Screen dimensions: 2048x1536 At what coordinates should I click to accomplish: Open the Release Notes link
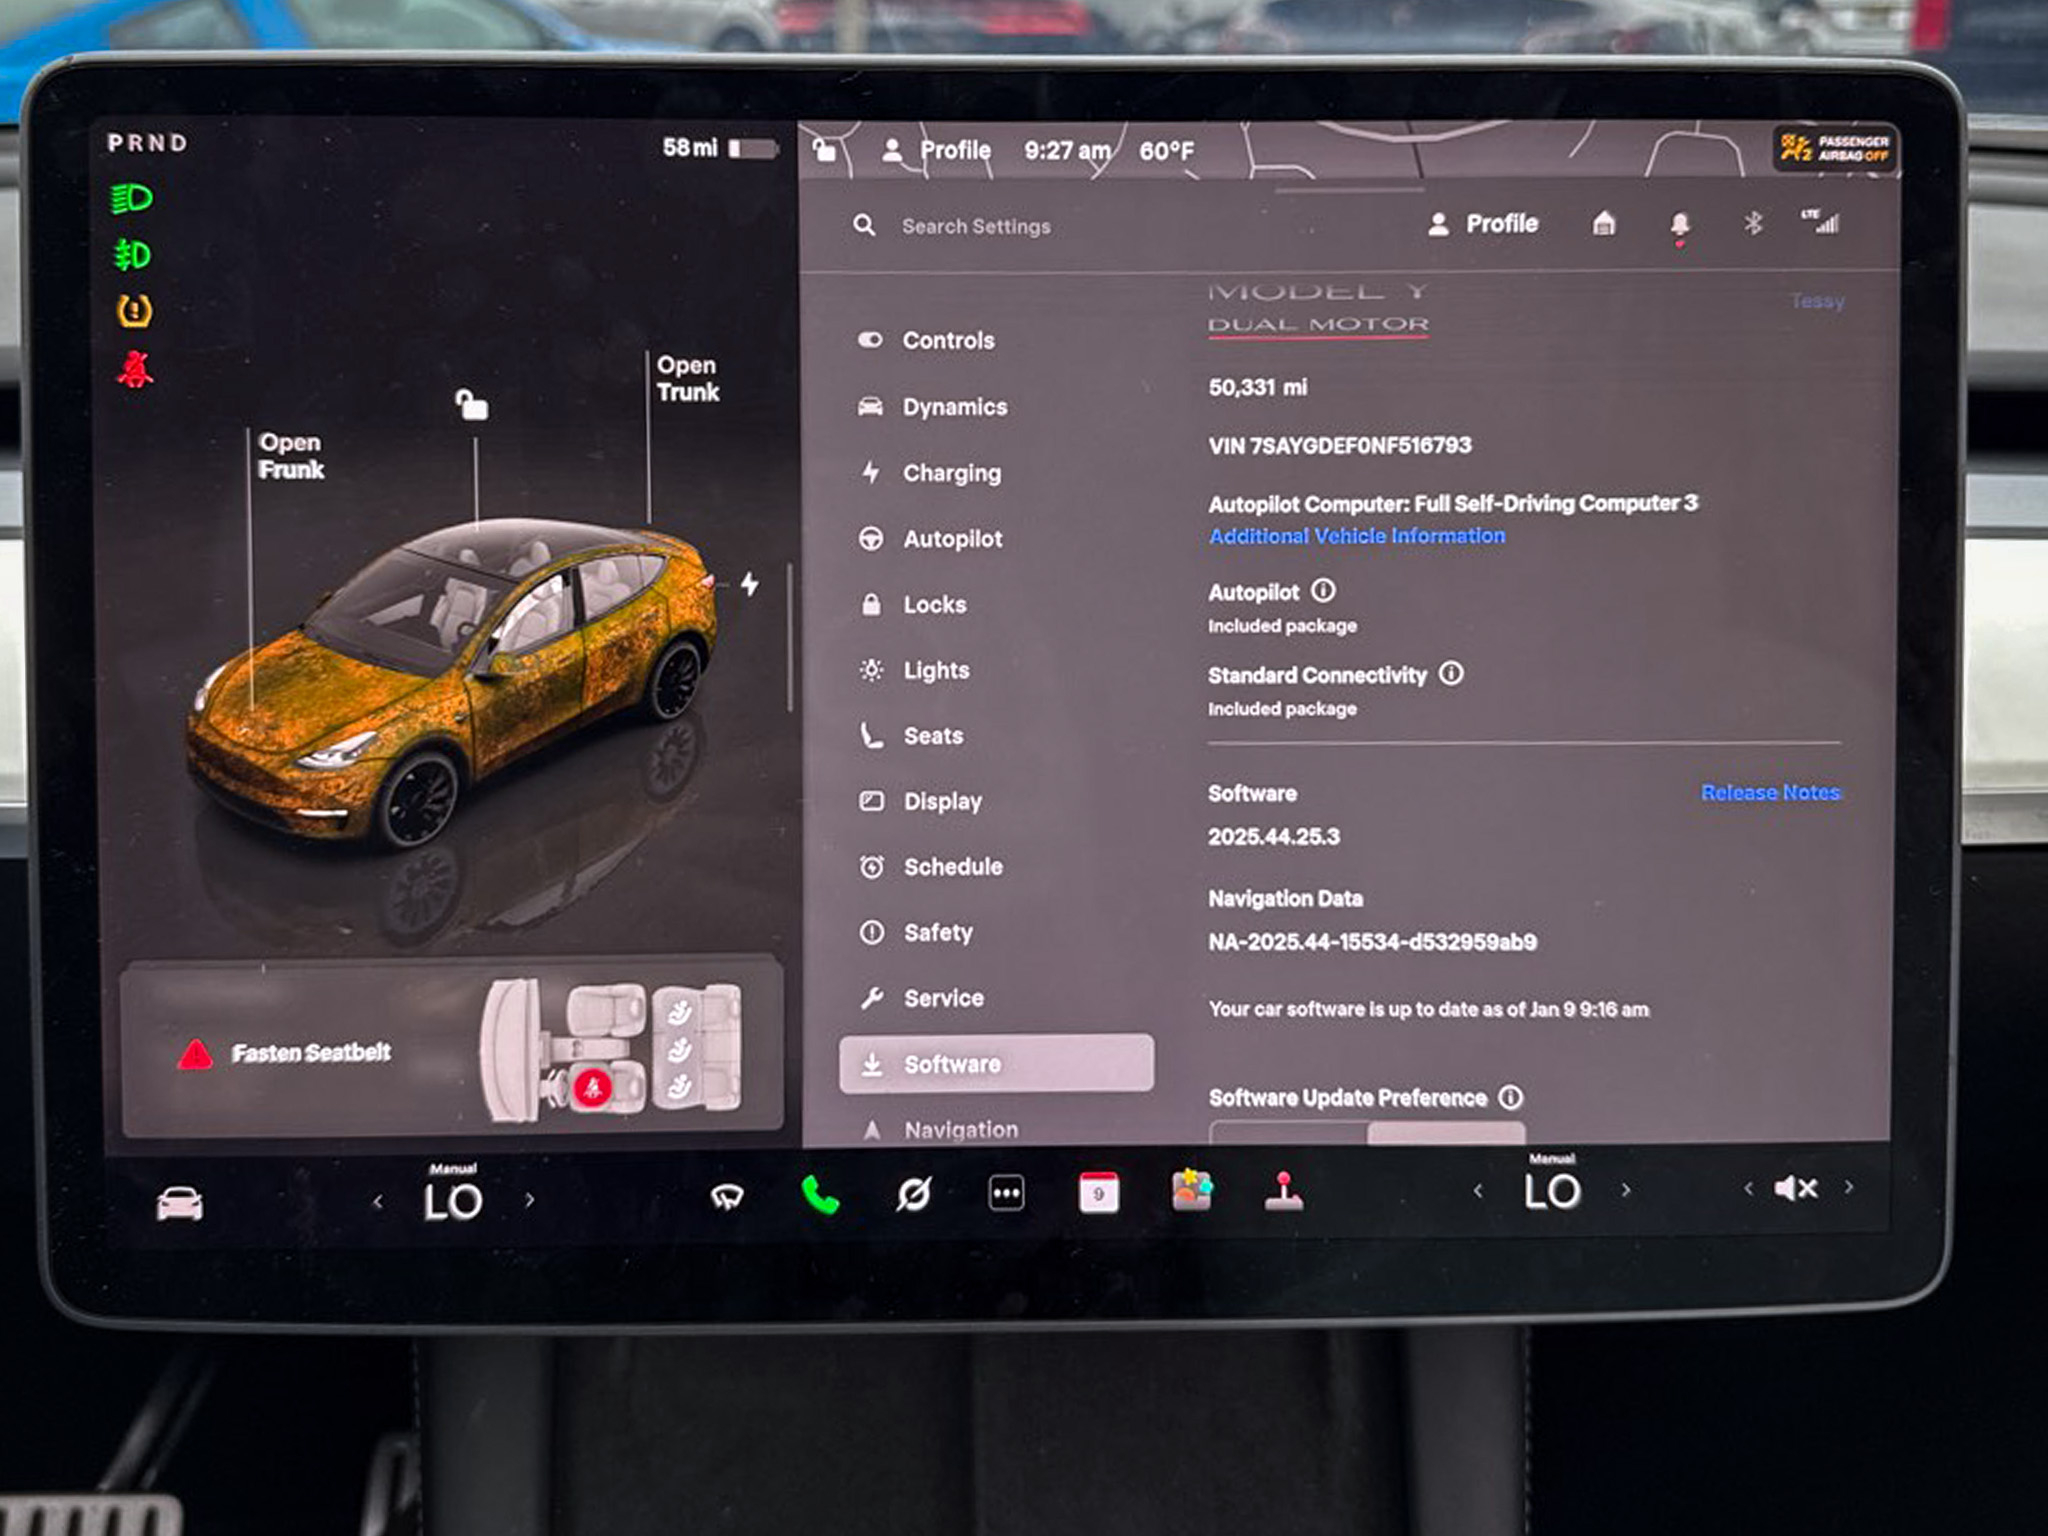(1770, 791)
